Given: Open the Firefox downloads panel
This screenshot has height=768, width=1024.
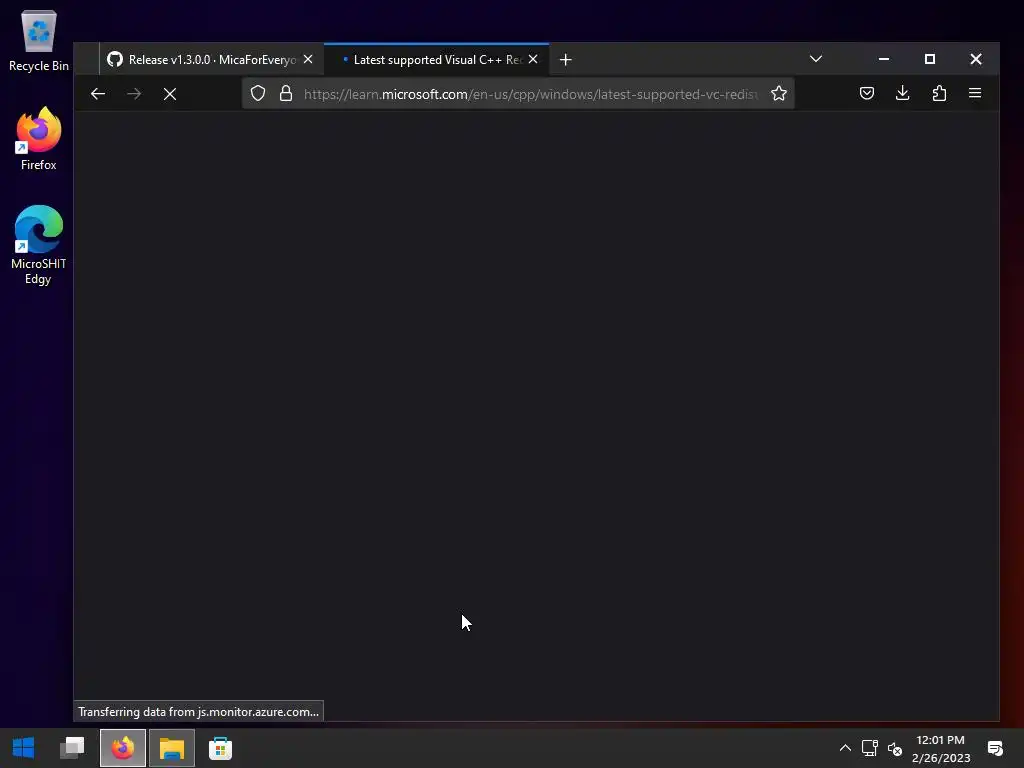Looking at the screenshot, I should click(x=903, y=93).
